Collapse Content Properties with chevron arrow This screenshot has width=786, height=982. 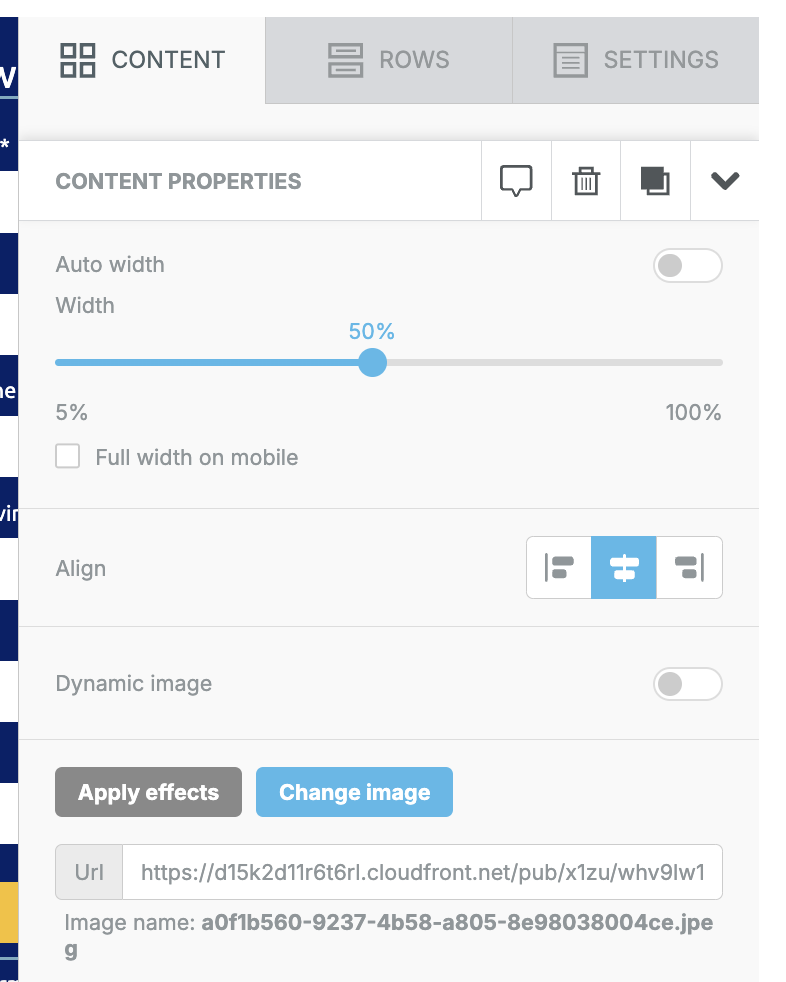[x=725, y=181]
